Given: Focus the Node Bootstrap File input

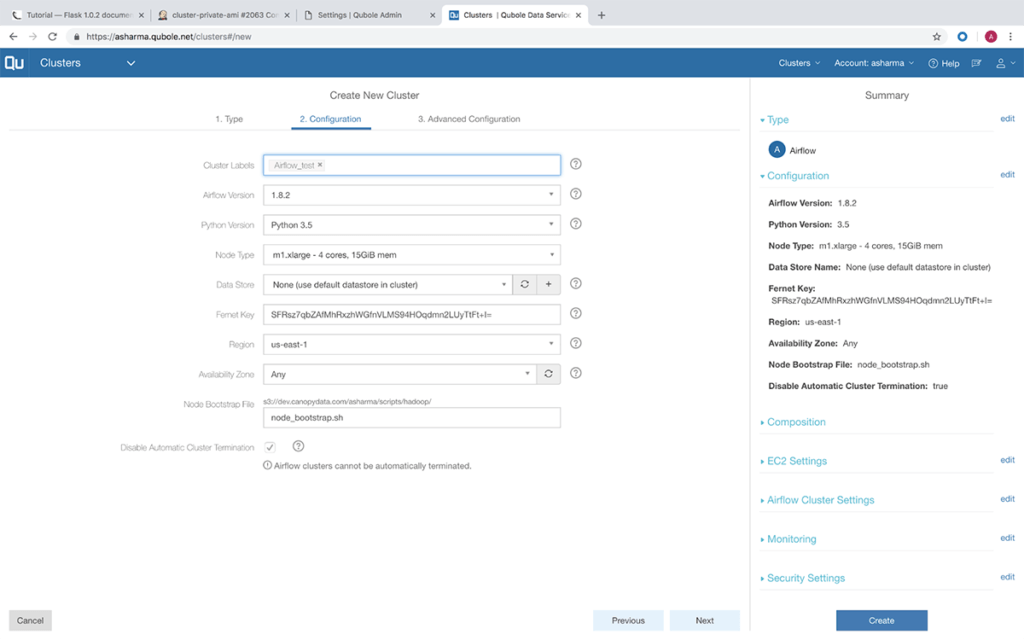Looking at the screenshot, I should point(411,417).
